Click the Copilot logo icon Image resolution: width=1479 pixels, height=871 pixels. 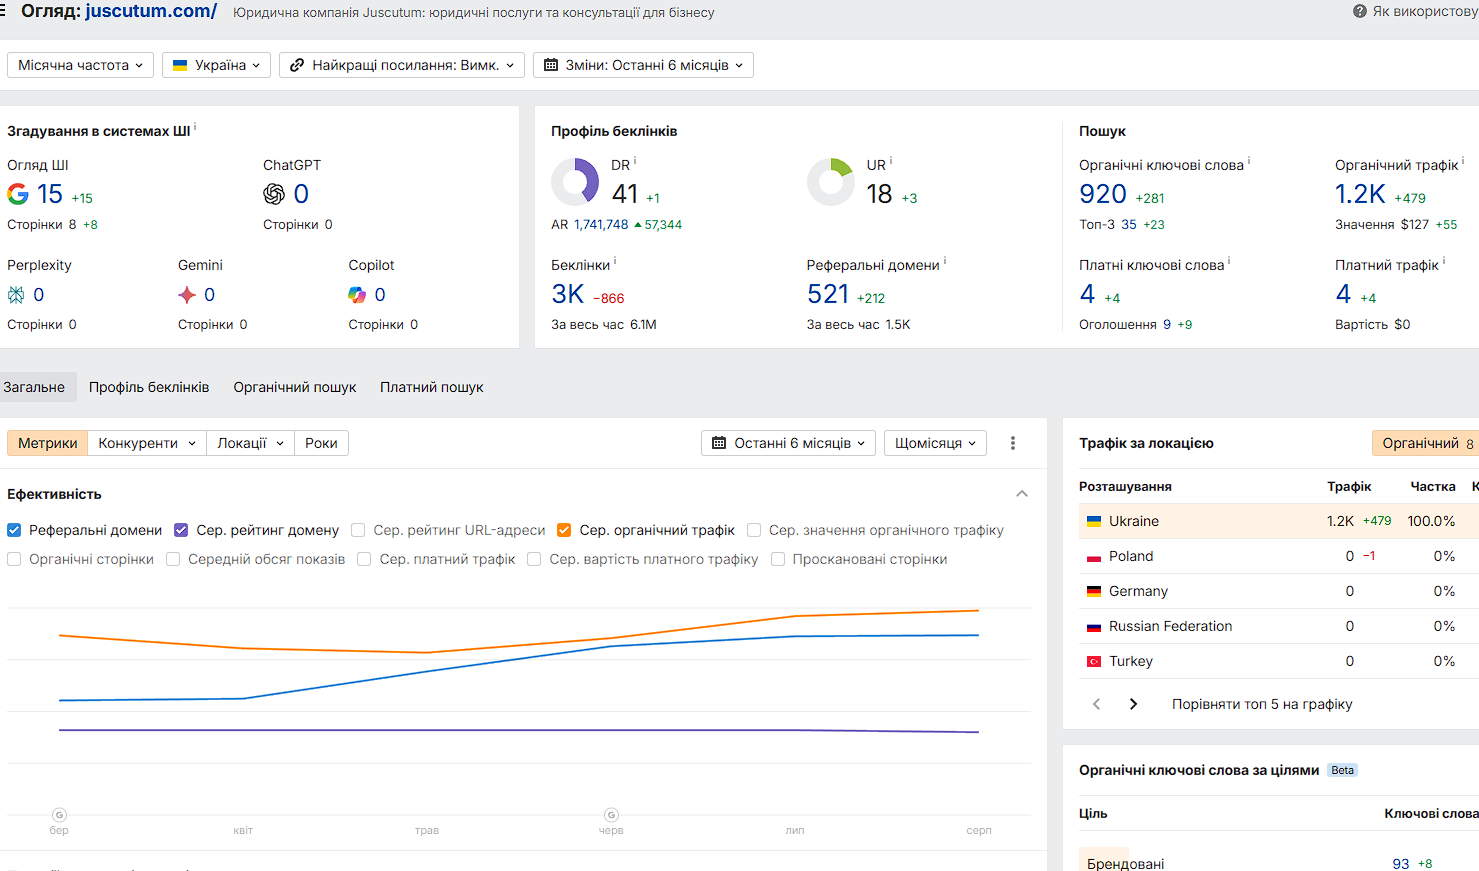[357, 295]
